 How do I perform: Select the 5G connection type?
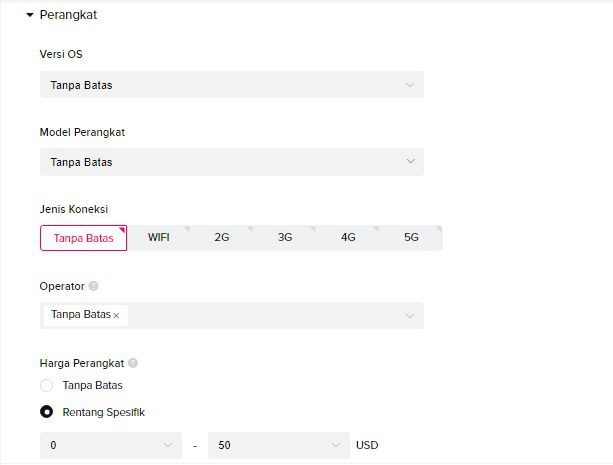[x=411, y=237]
